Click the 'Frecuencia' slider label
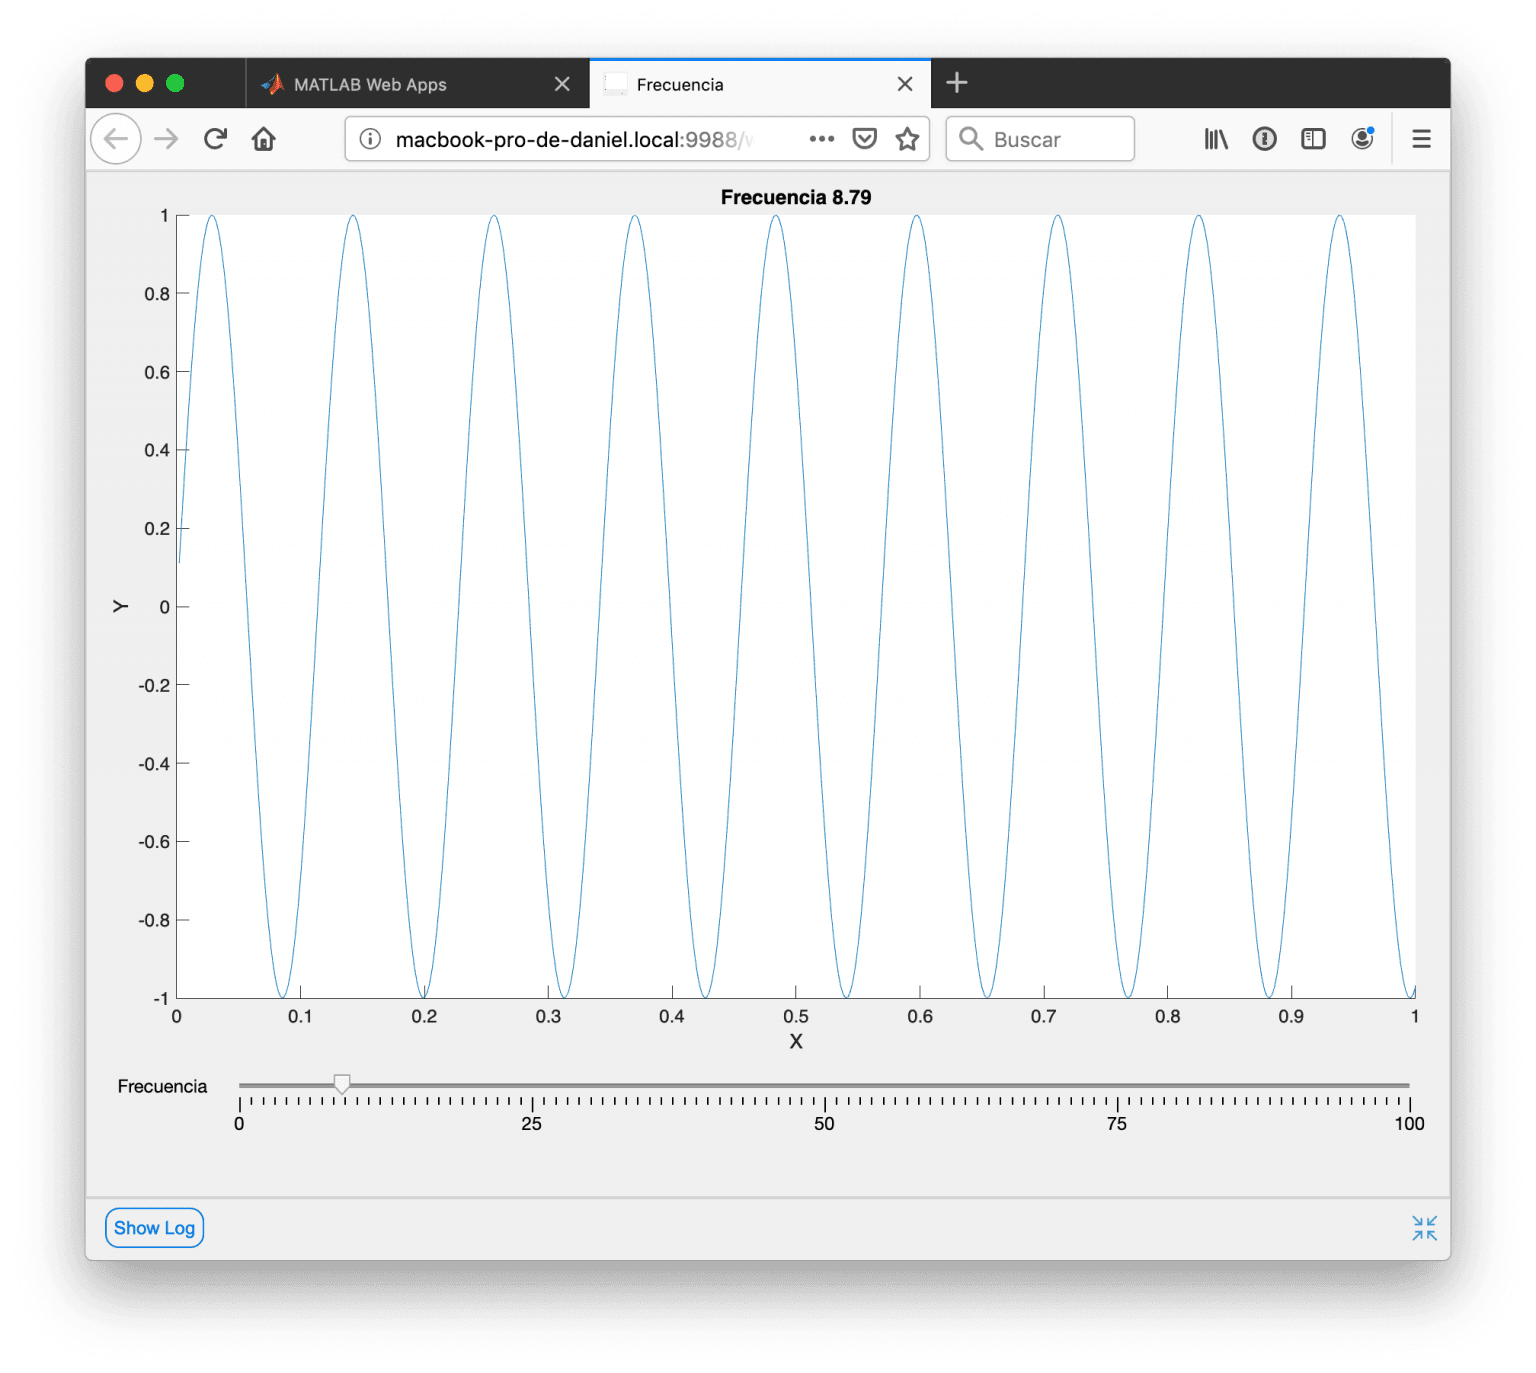 point(162,1086)
